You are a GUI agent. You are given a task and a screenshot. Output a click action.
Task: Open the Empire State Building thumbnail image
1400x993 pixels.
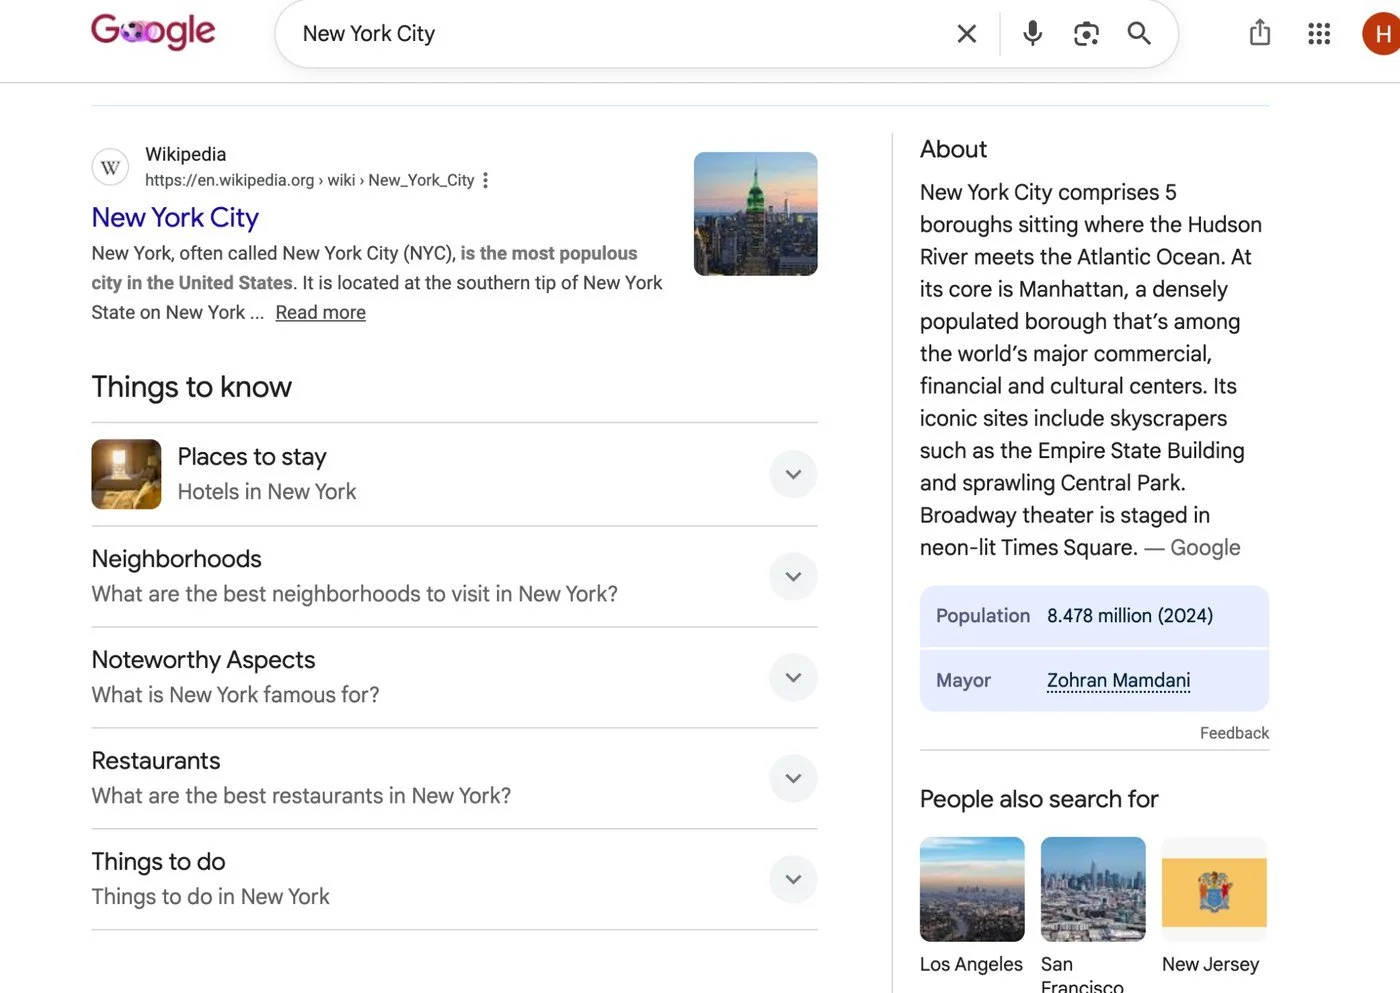coord(756,214)
